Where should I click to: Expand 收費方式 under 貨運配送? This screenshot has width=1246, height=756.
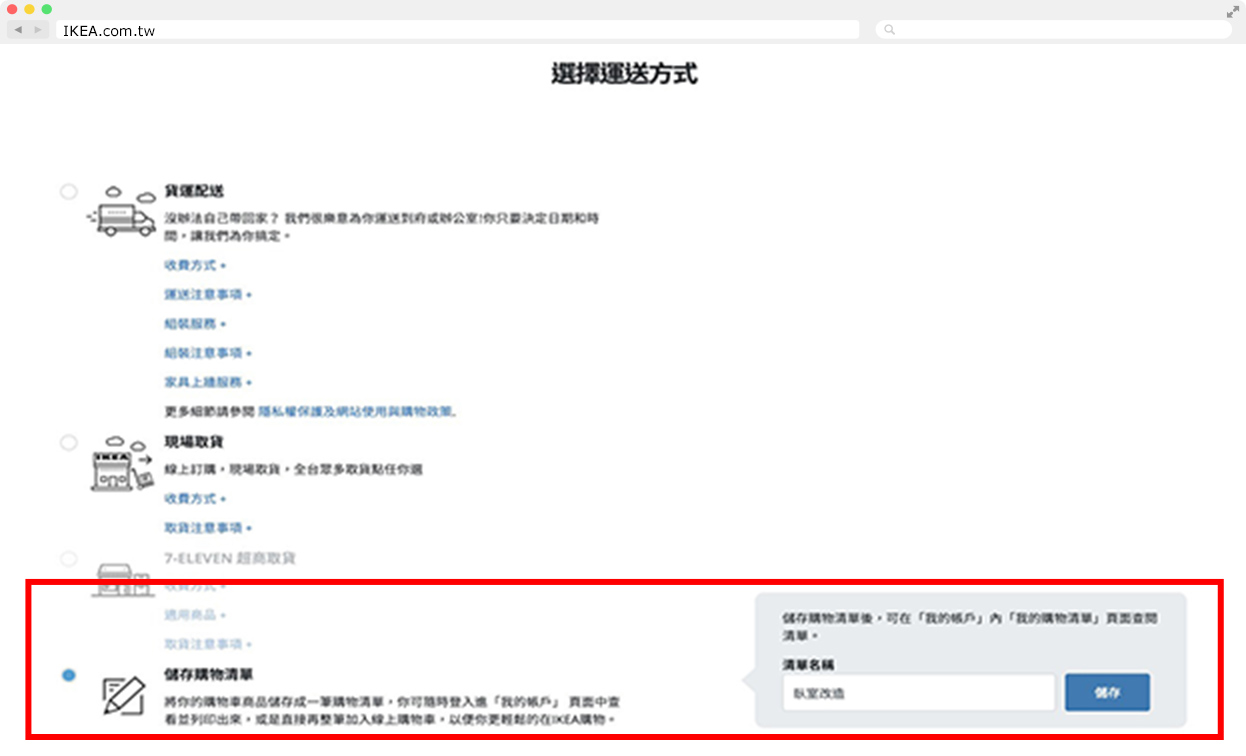pyautogui.click(x=194, y=266)
